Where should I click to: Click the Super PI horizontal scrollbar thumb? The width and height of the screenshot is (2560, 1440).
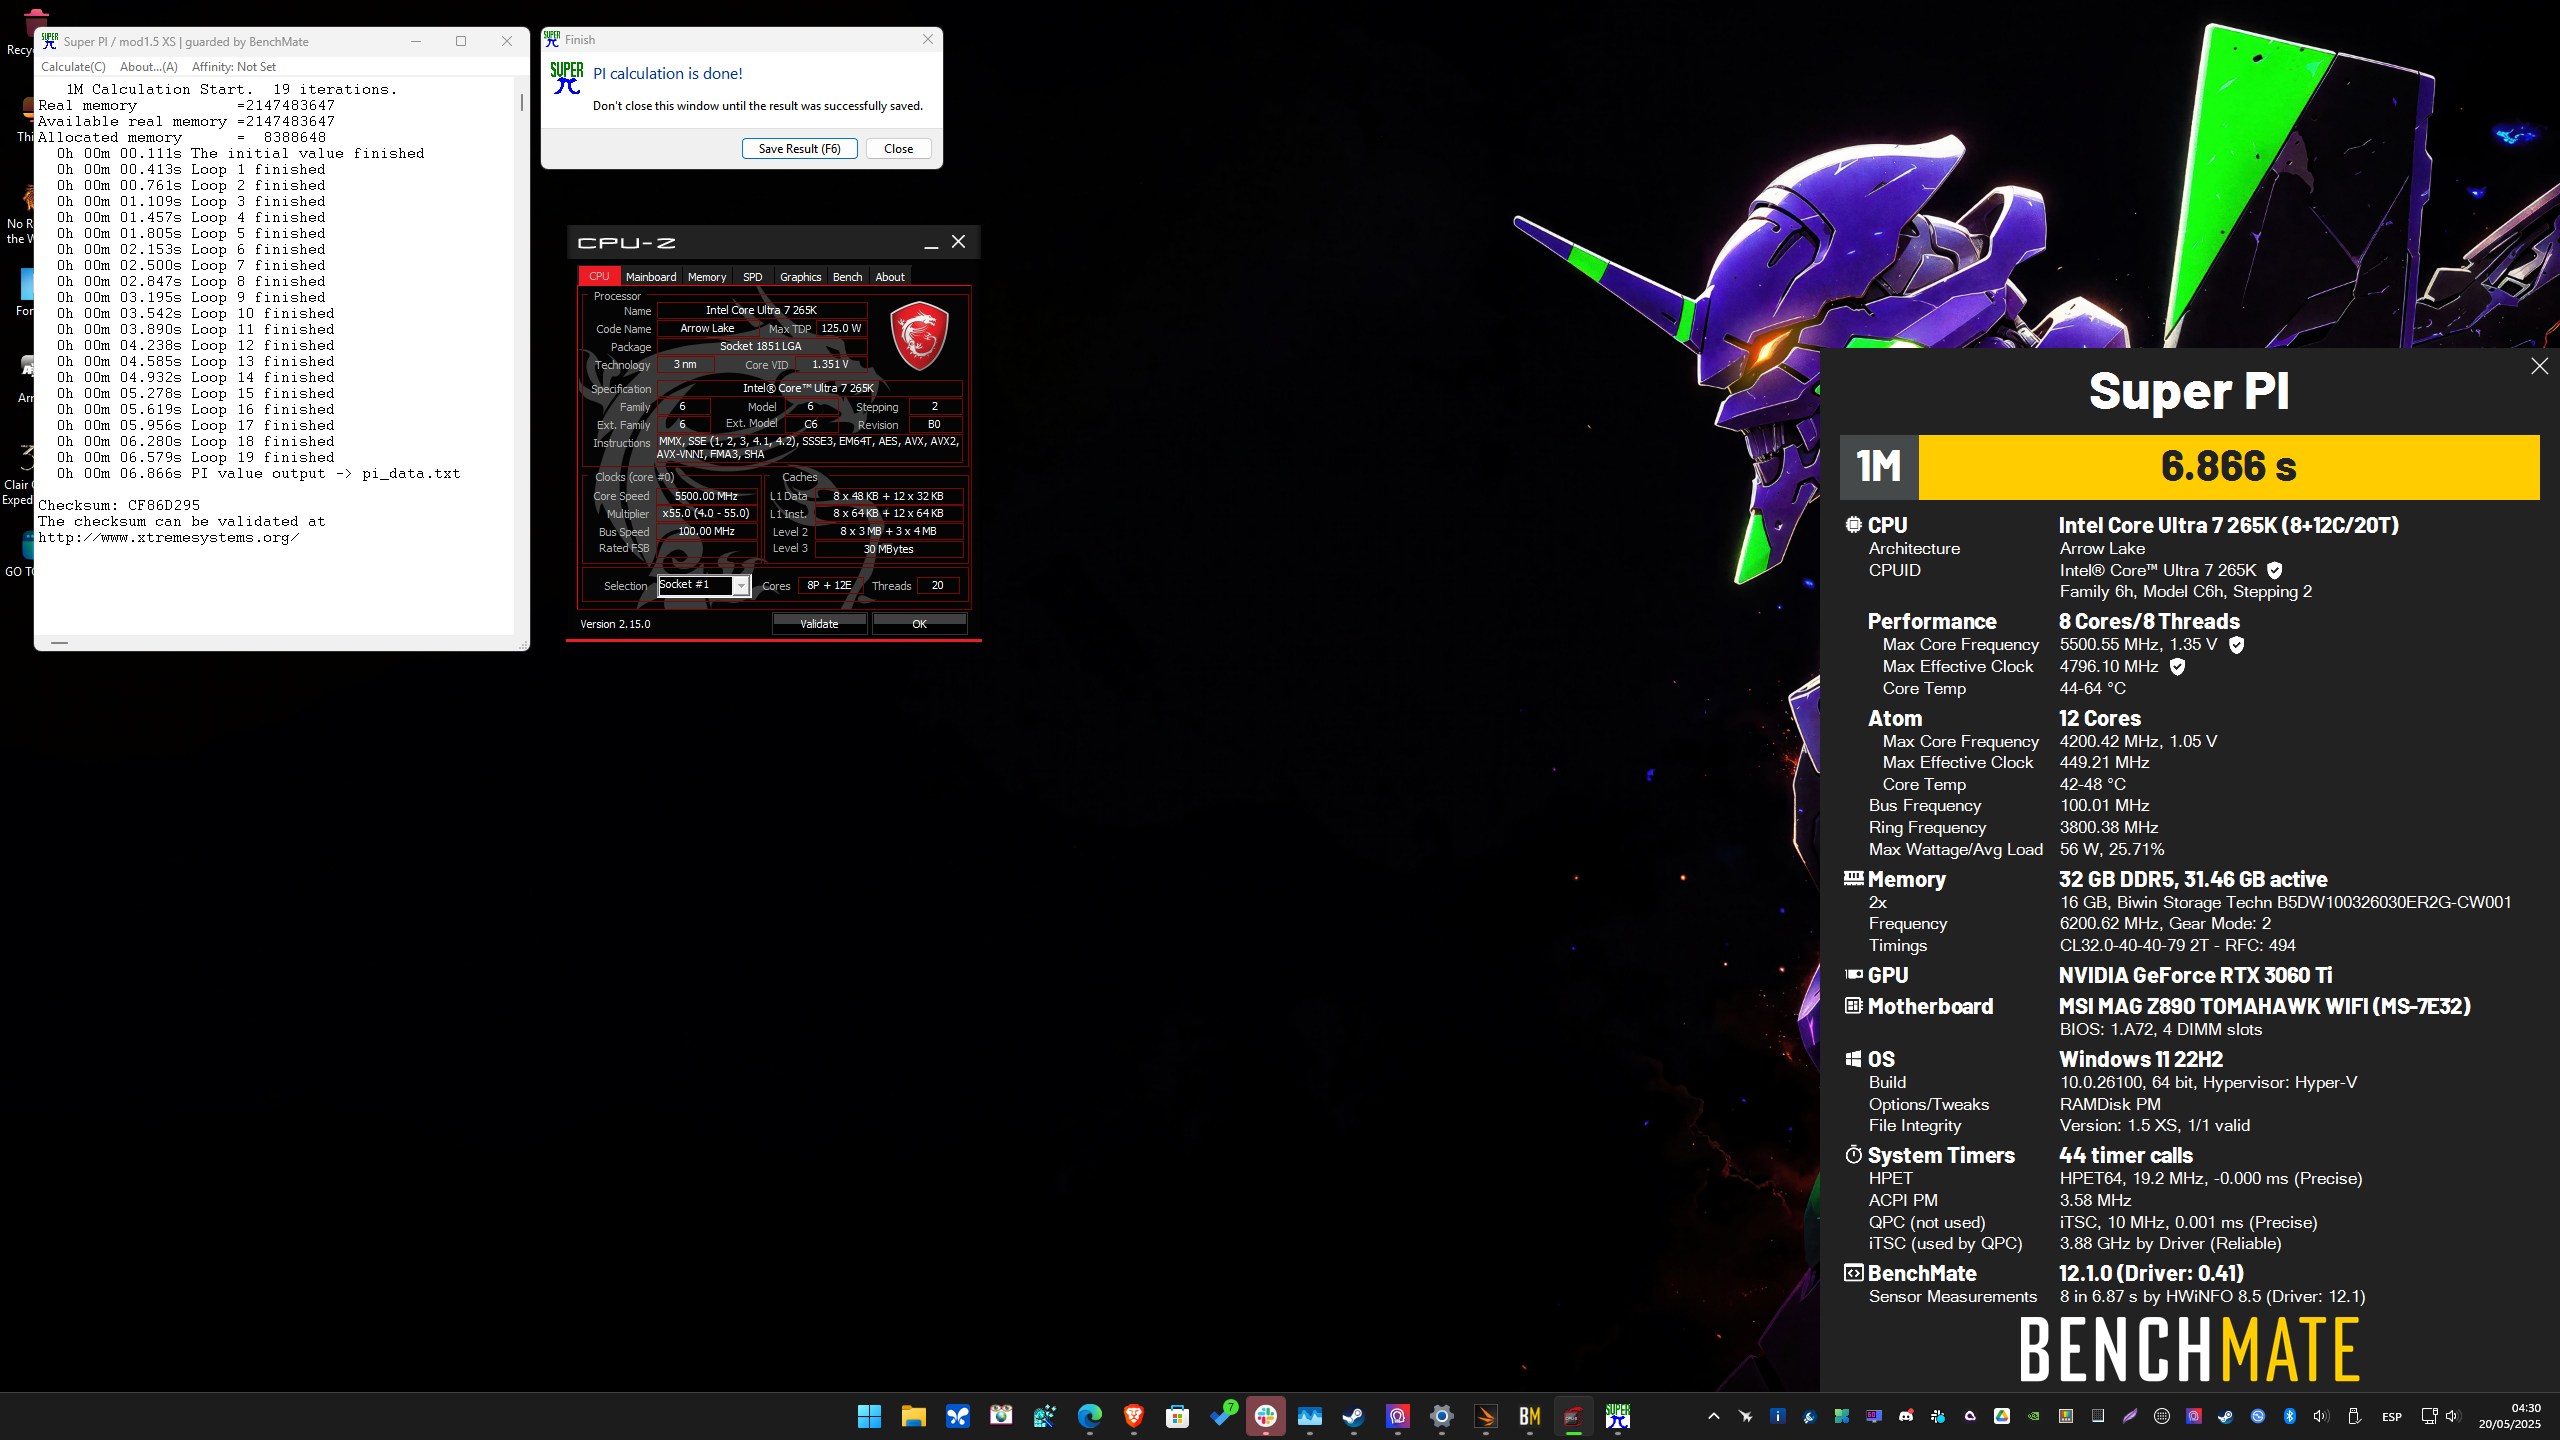point(59,643)
